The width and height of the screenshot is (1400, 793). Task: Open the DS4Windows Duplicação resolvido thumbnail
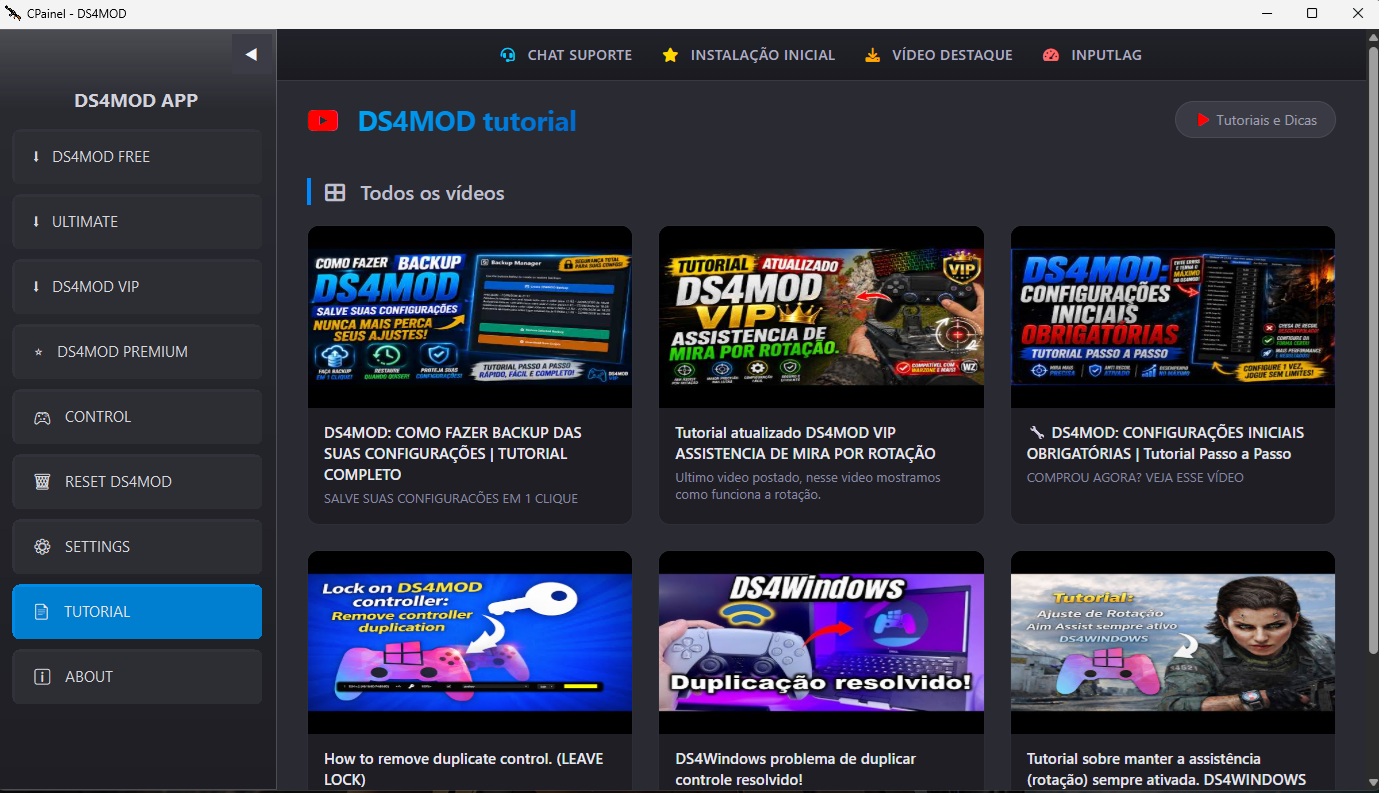point(821,642)
